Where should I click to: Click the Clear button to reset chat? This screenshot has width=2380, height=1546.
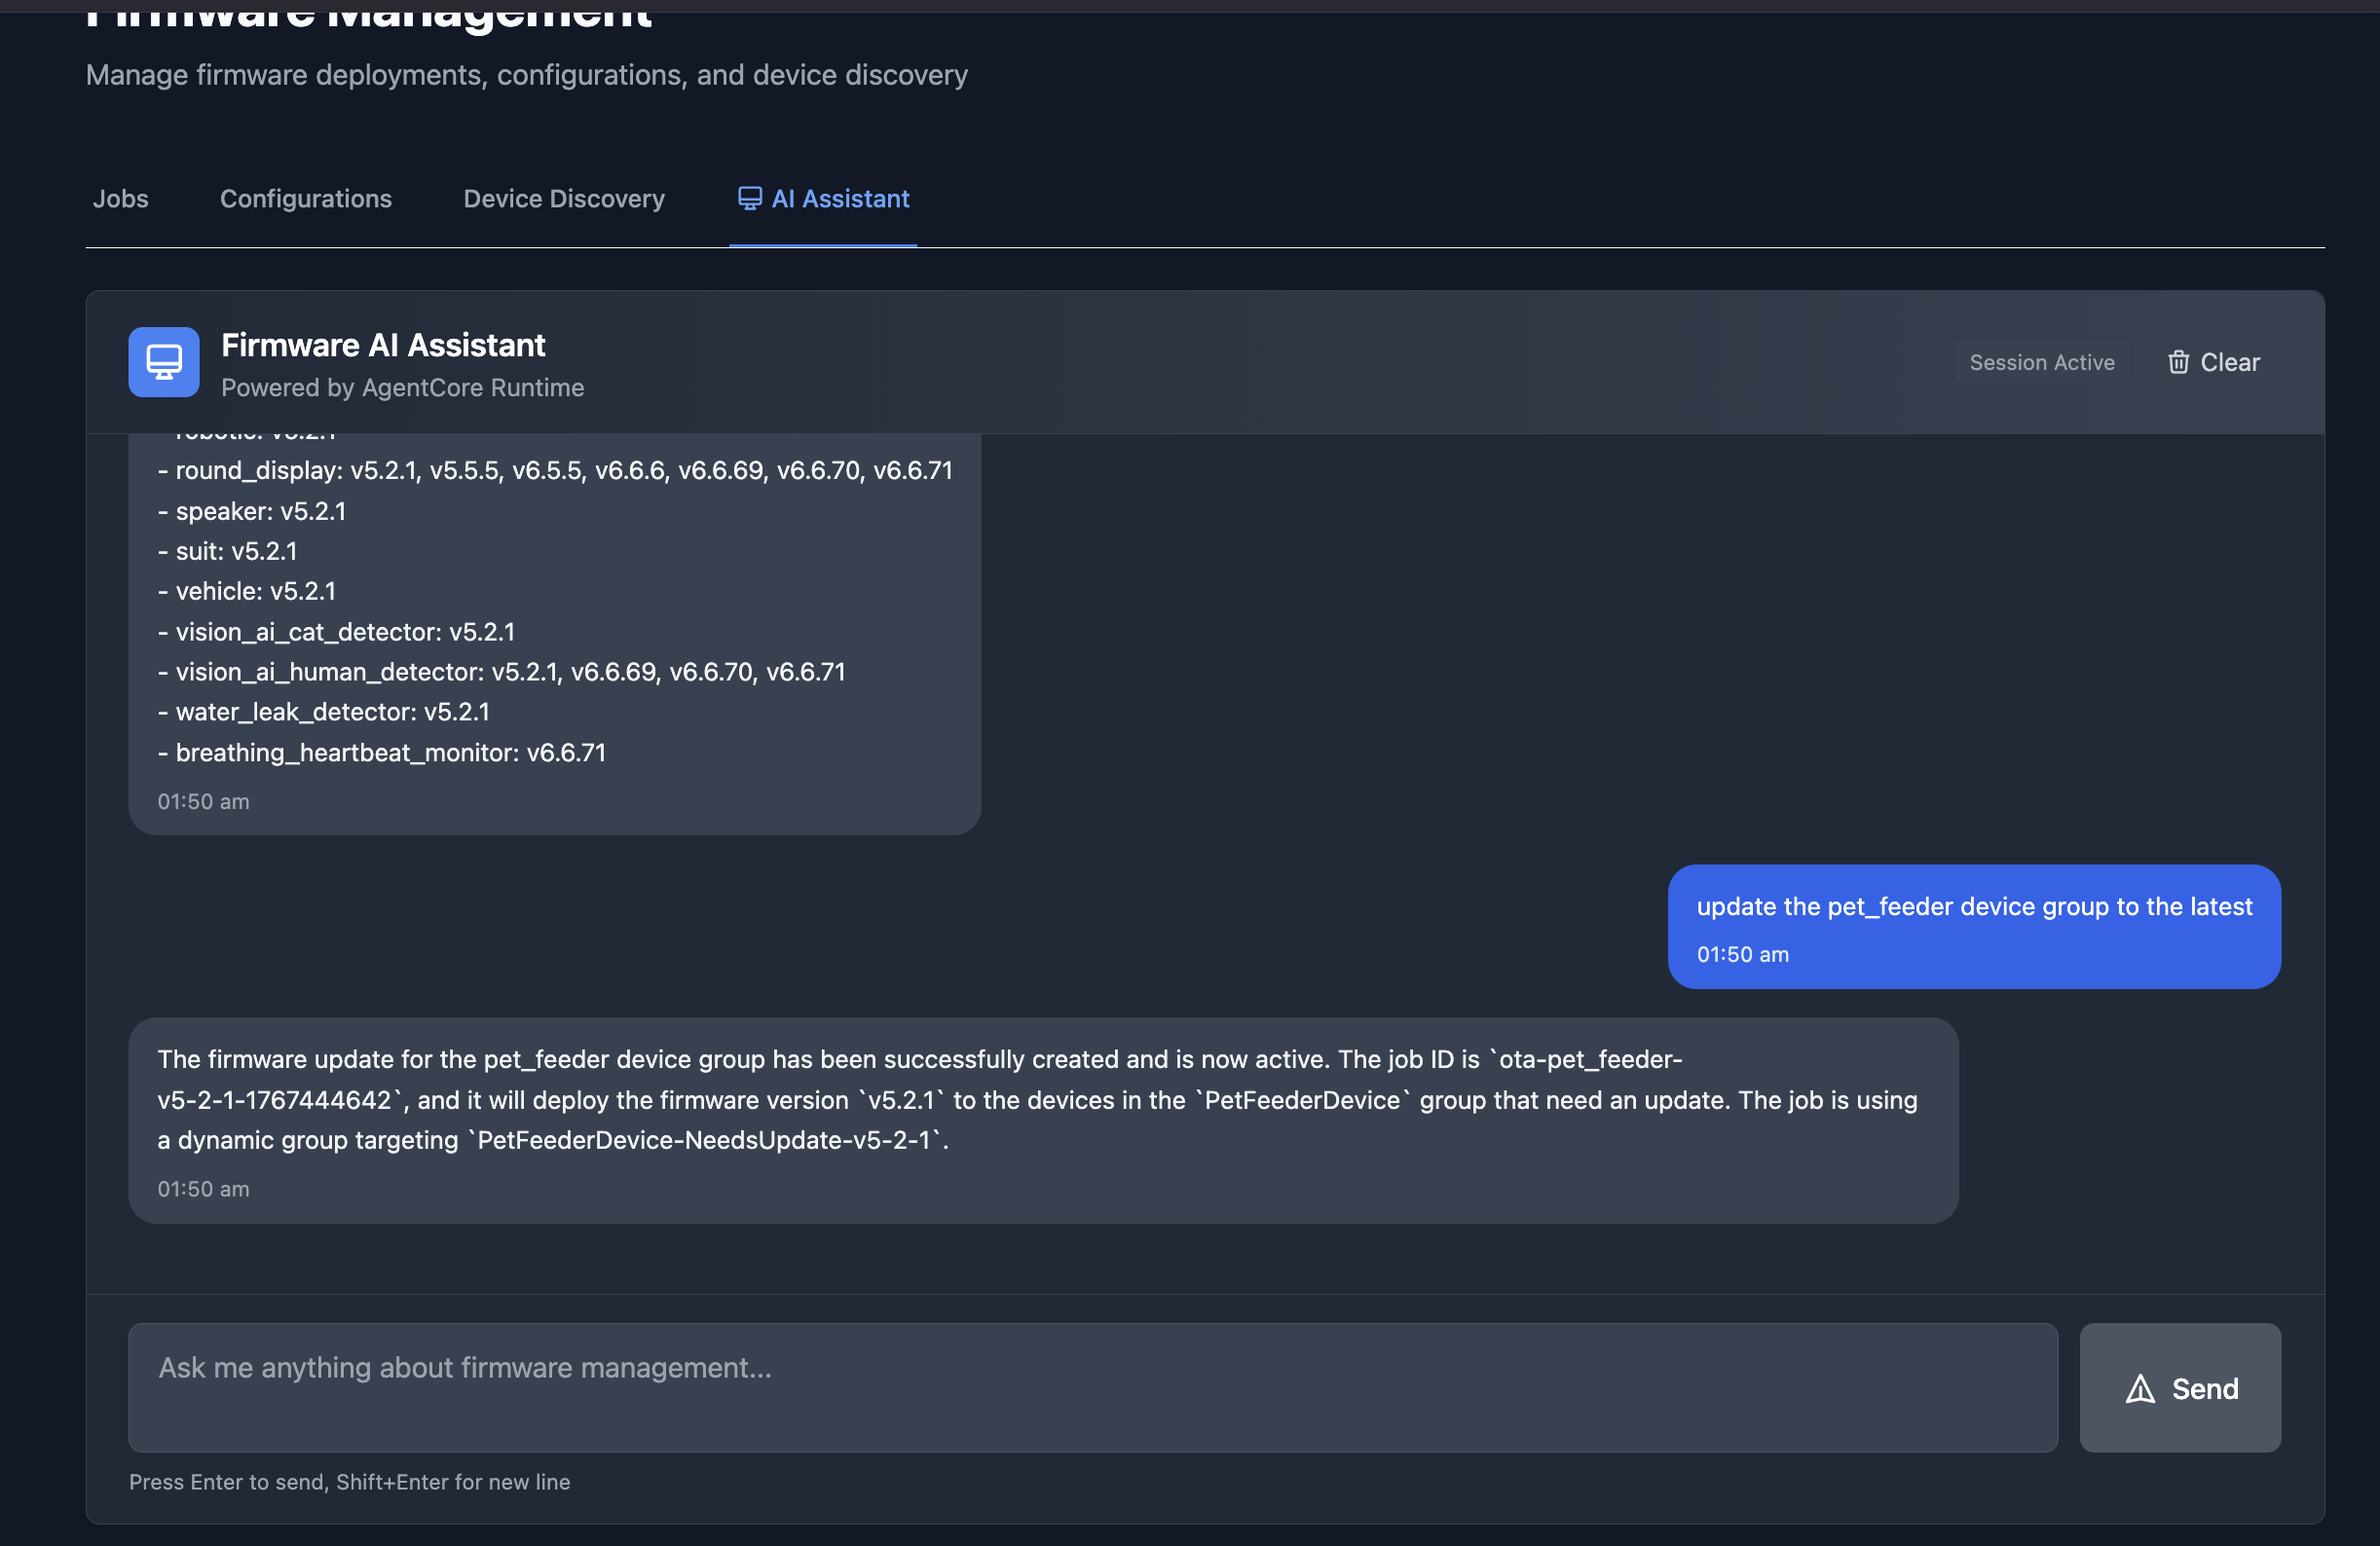click(2213, 362)
